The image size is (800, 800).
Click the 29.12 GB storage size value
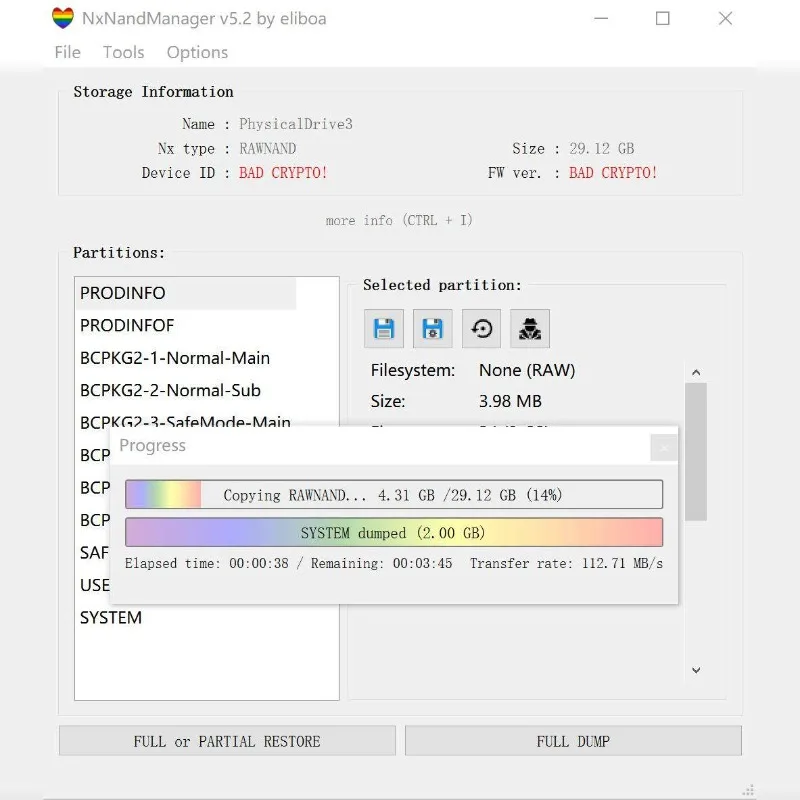602,148
